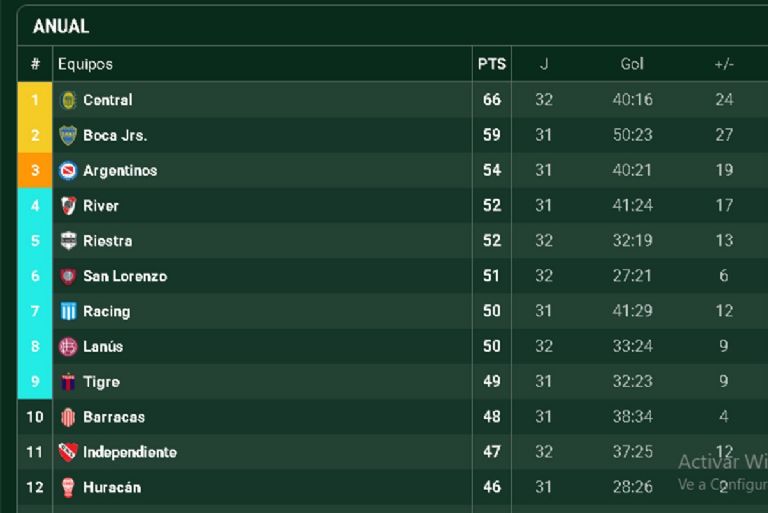
Task: Click the Huracán team crest icon
Action: click(68, 487)
